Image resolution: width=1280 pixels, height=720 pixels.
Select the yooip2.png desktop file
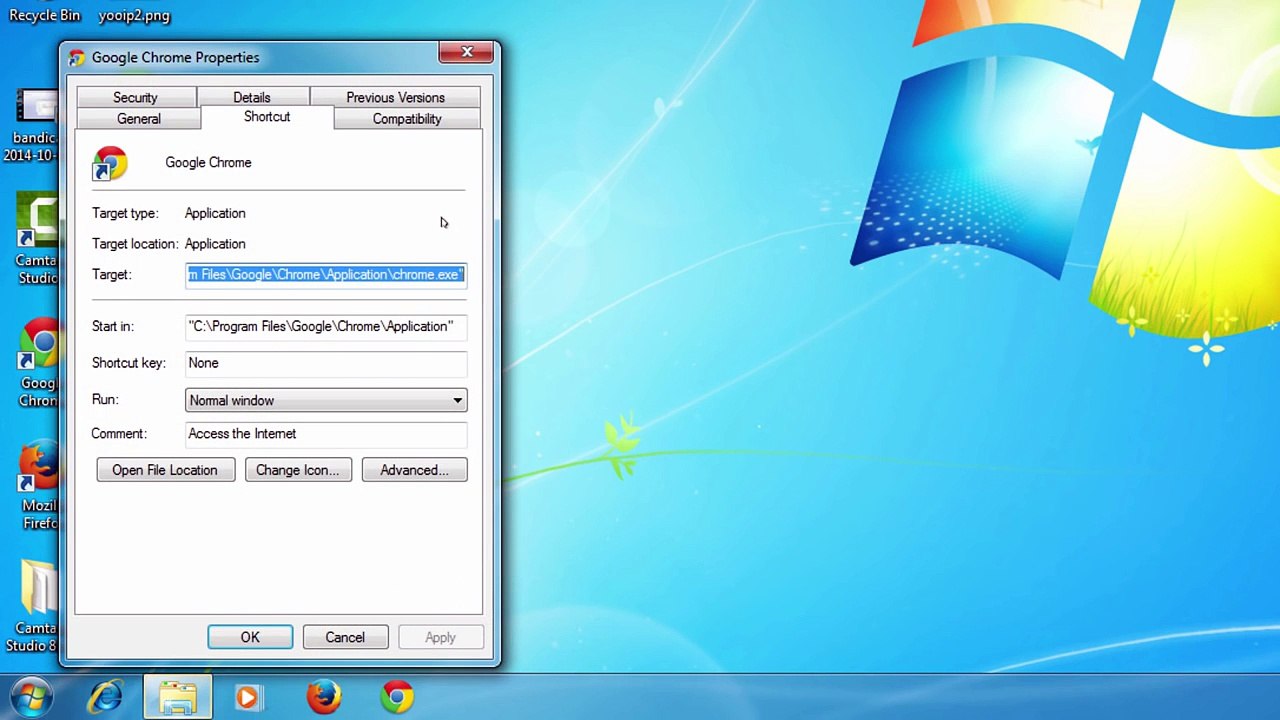(134, 15)
